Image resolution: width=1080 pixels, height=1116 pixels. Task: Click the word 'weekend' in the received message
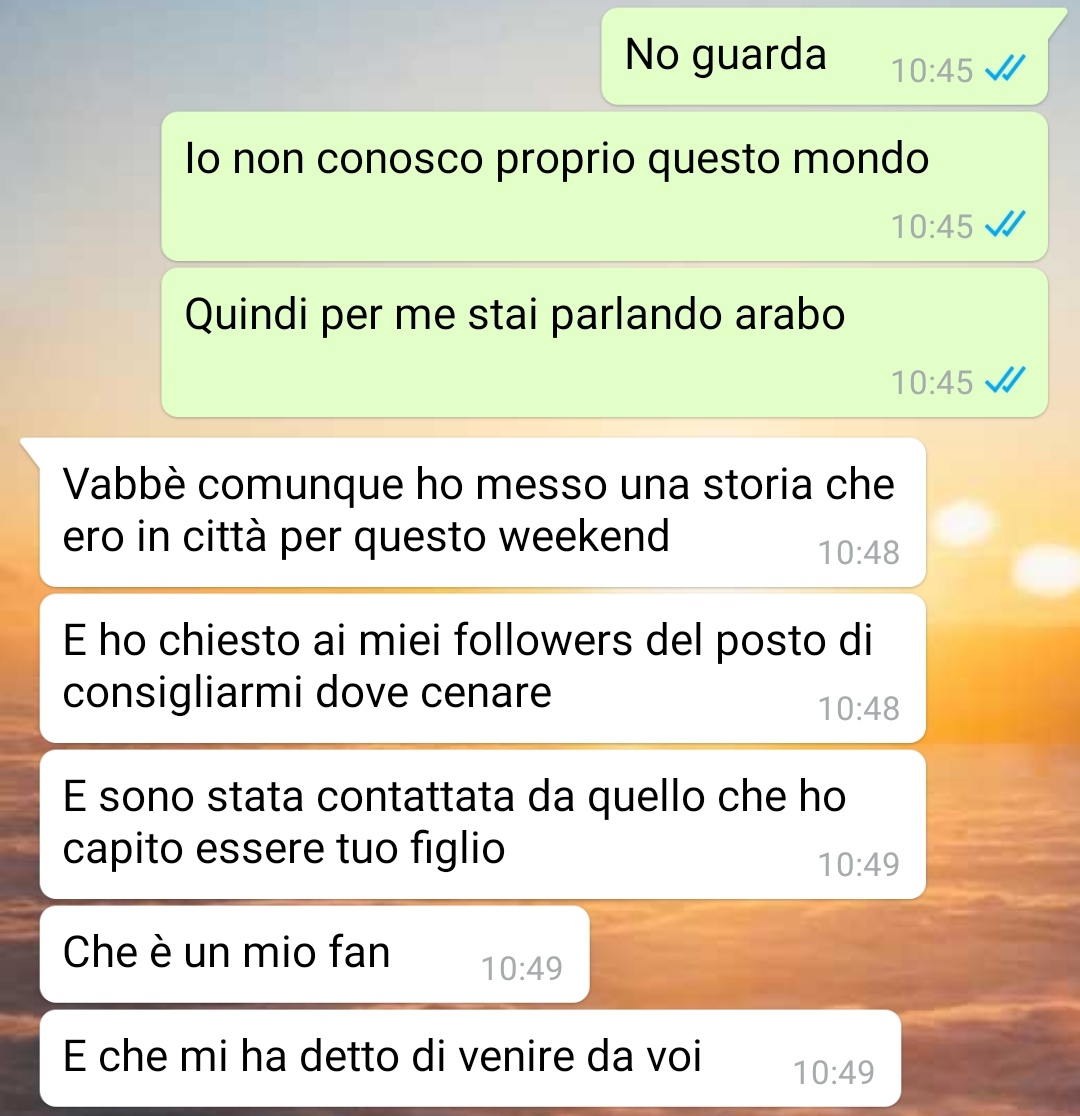(x=584, y=535)
